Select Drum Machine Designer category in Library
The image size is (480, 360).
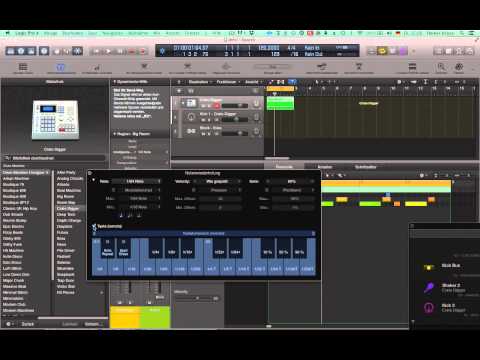tap(26, 173)
